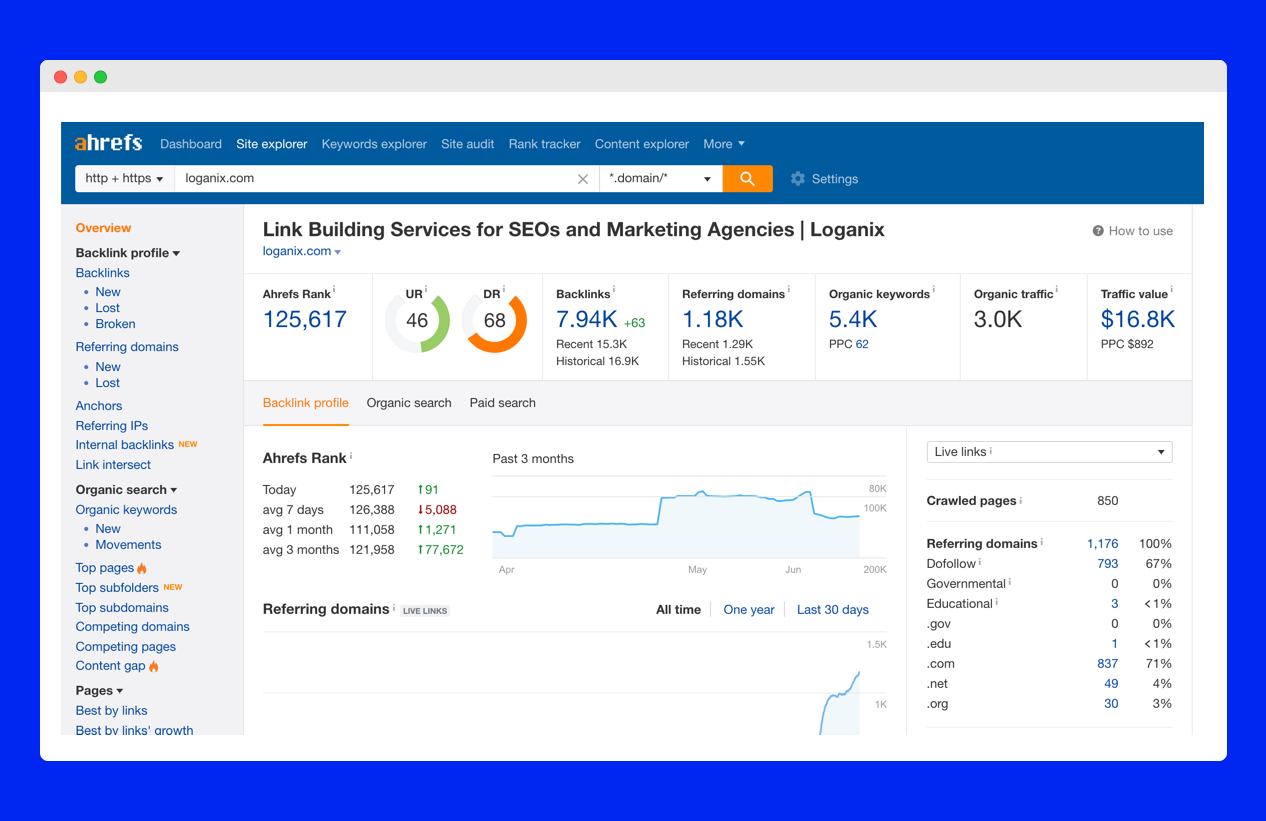Open Link intersect in the sidebar

coord(114,465)
